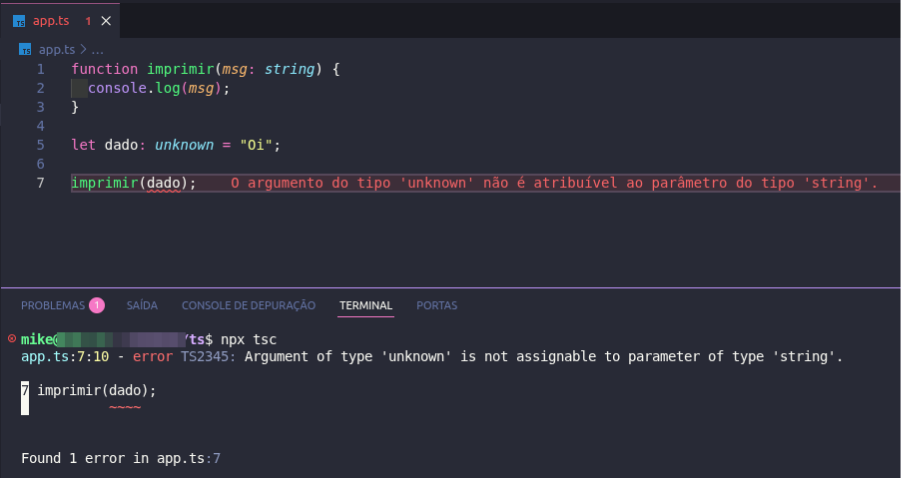This screenshot has width=901, height=478.
Task: Click the app.ts:7 link after 'Found 1 error'
Action: pyautogui.click(x=188, y=458)
